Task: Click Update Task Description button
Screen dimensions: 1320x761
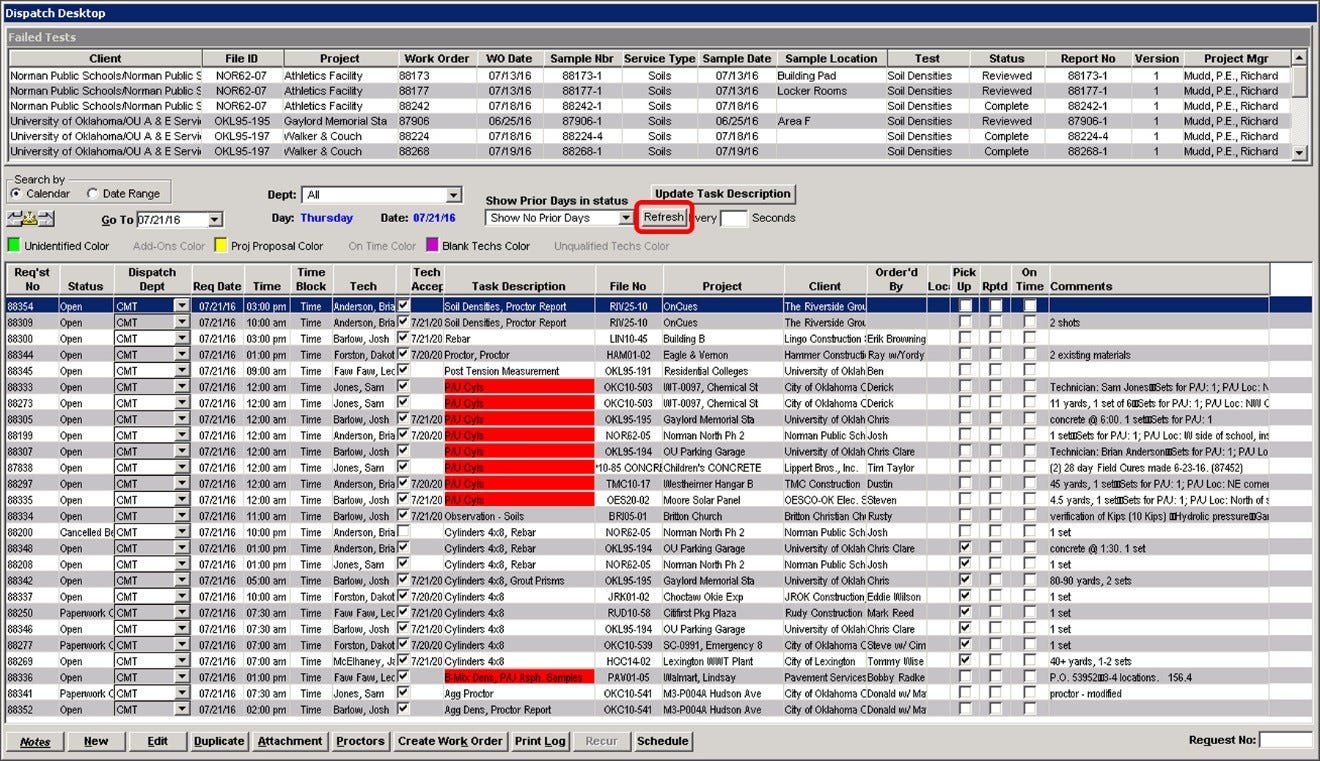Action: [723, 194]
